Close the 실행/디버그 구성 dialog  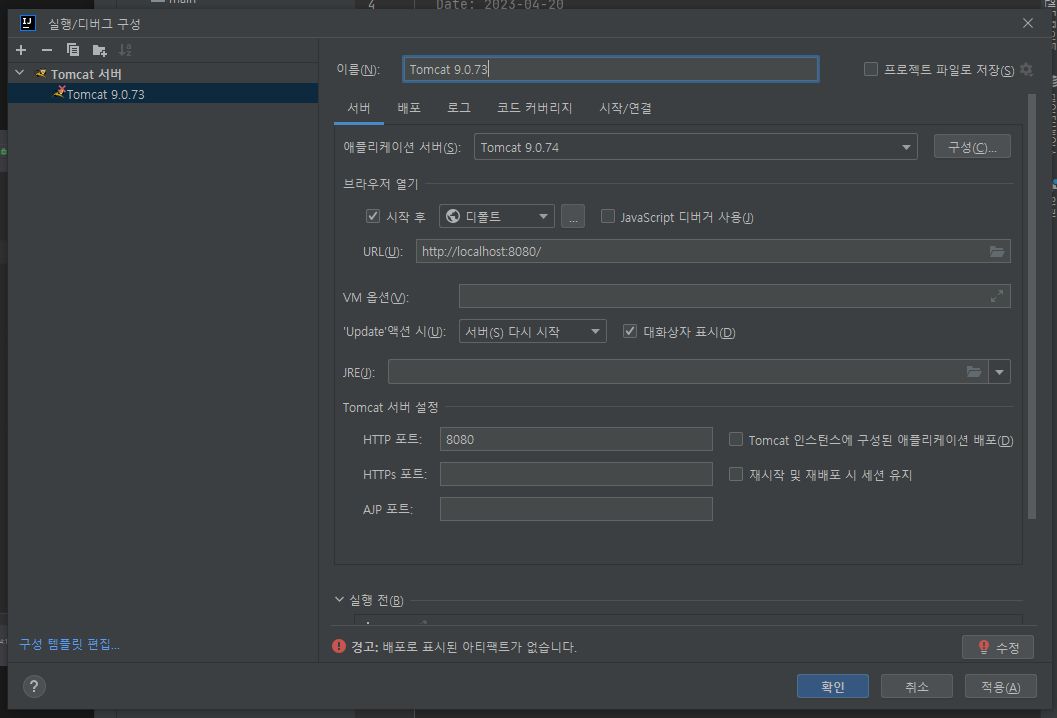pos(1027,23)
